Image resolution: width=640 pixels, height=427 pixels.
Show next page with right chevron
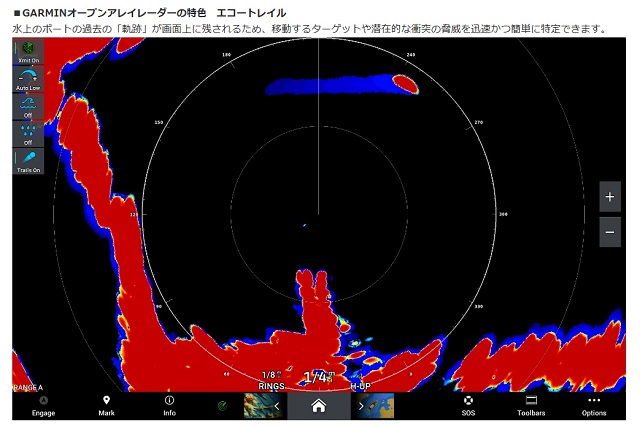pos(360,406)
